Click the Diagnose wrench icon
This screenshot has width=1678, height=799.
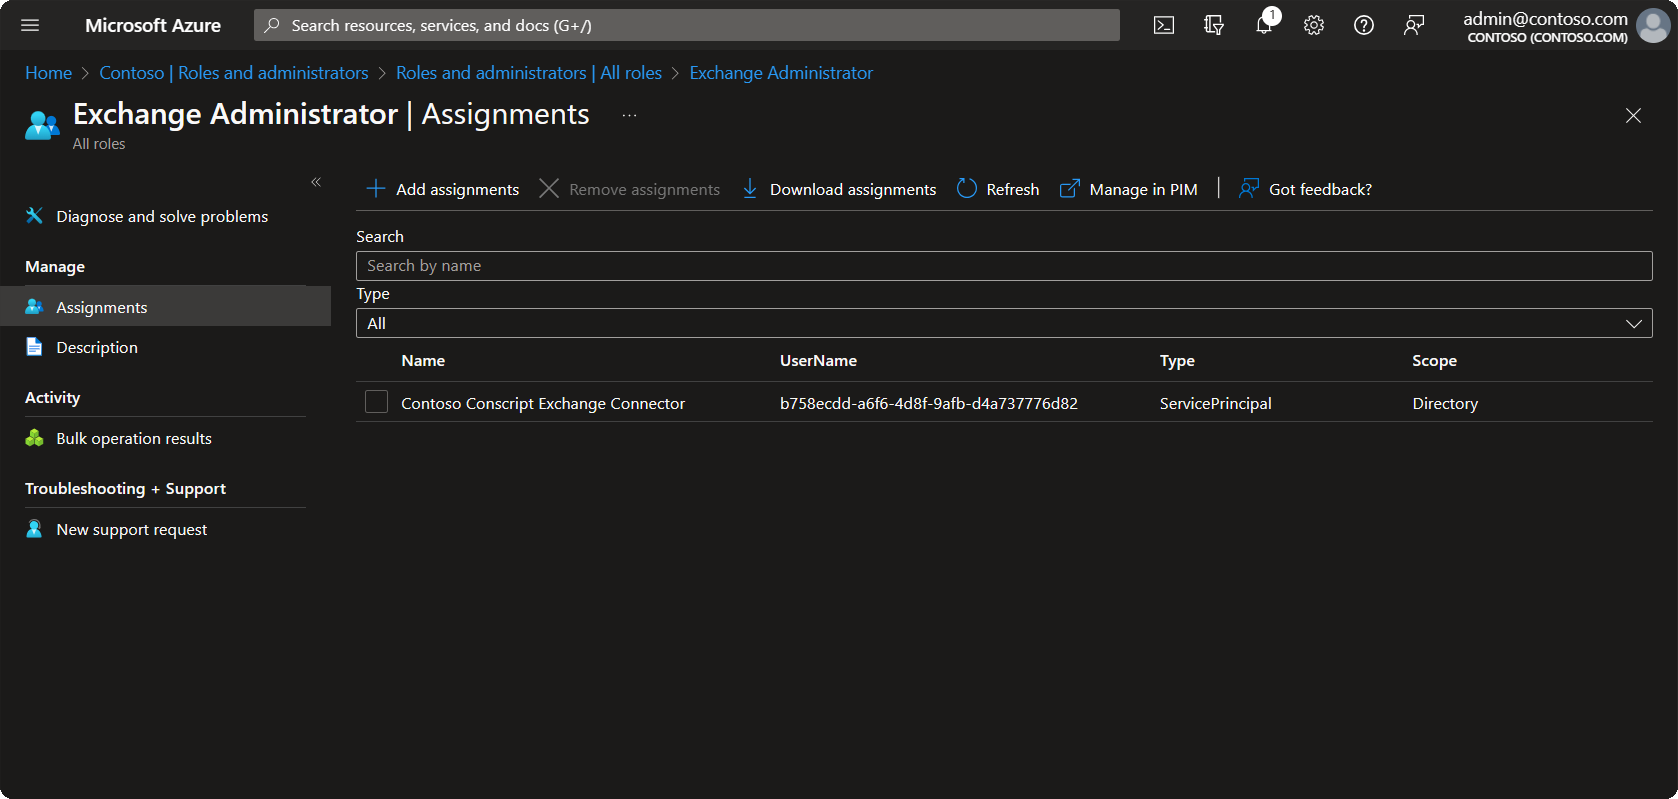click(x=34, y=216)
